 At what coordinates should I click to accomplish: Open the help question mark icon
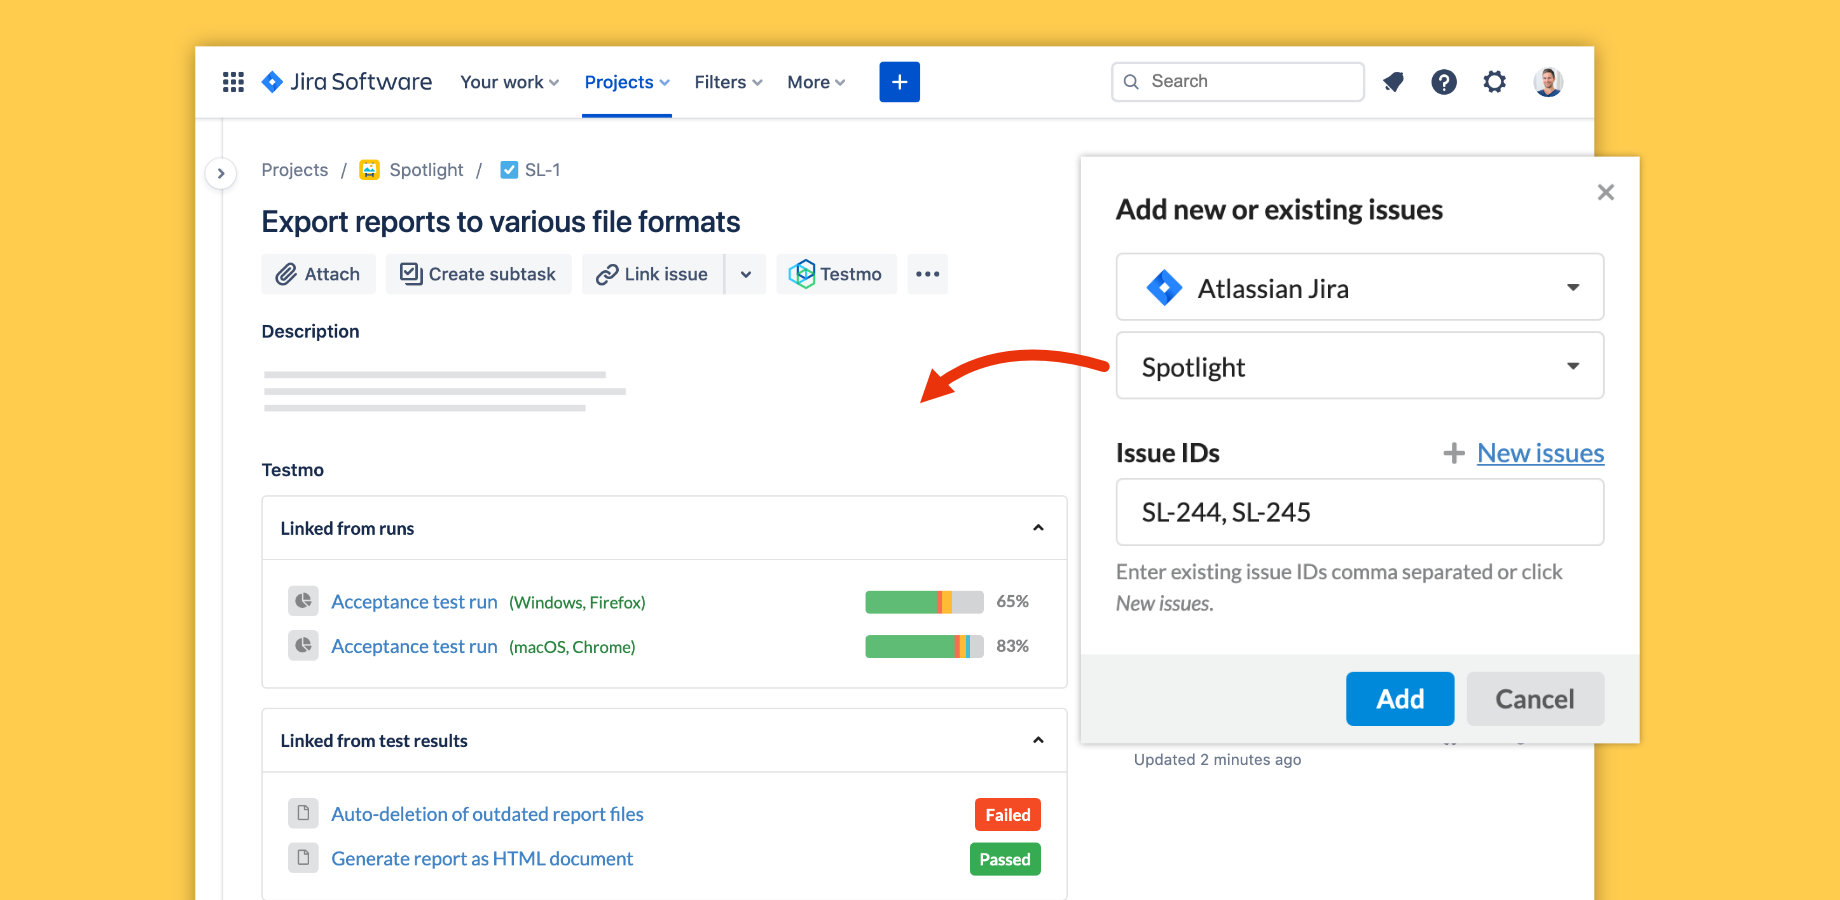pos(1444,82)
